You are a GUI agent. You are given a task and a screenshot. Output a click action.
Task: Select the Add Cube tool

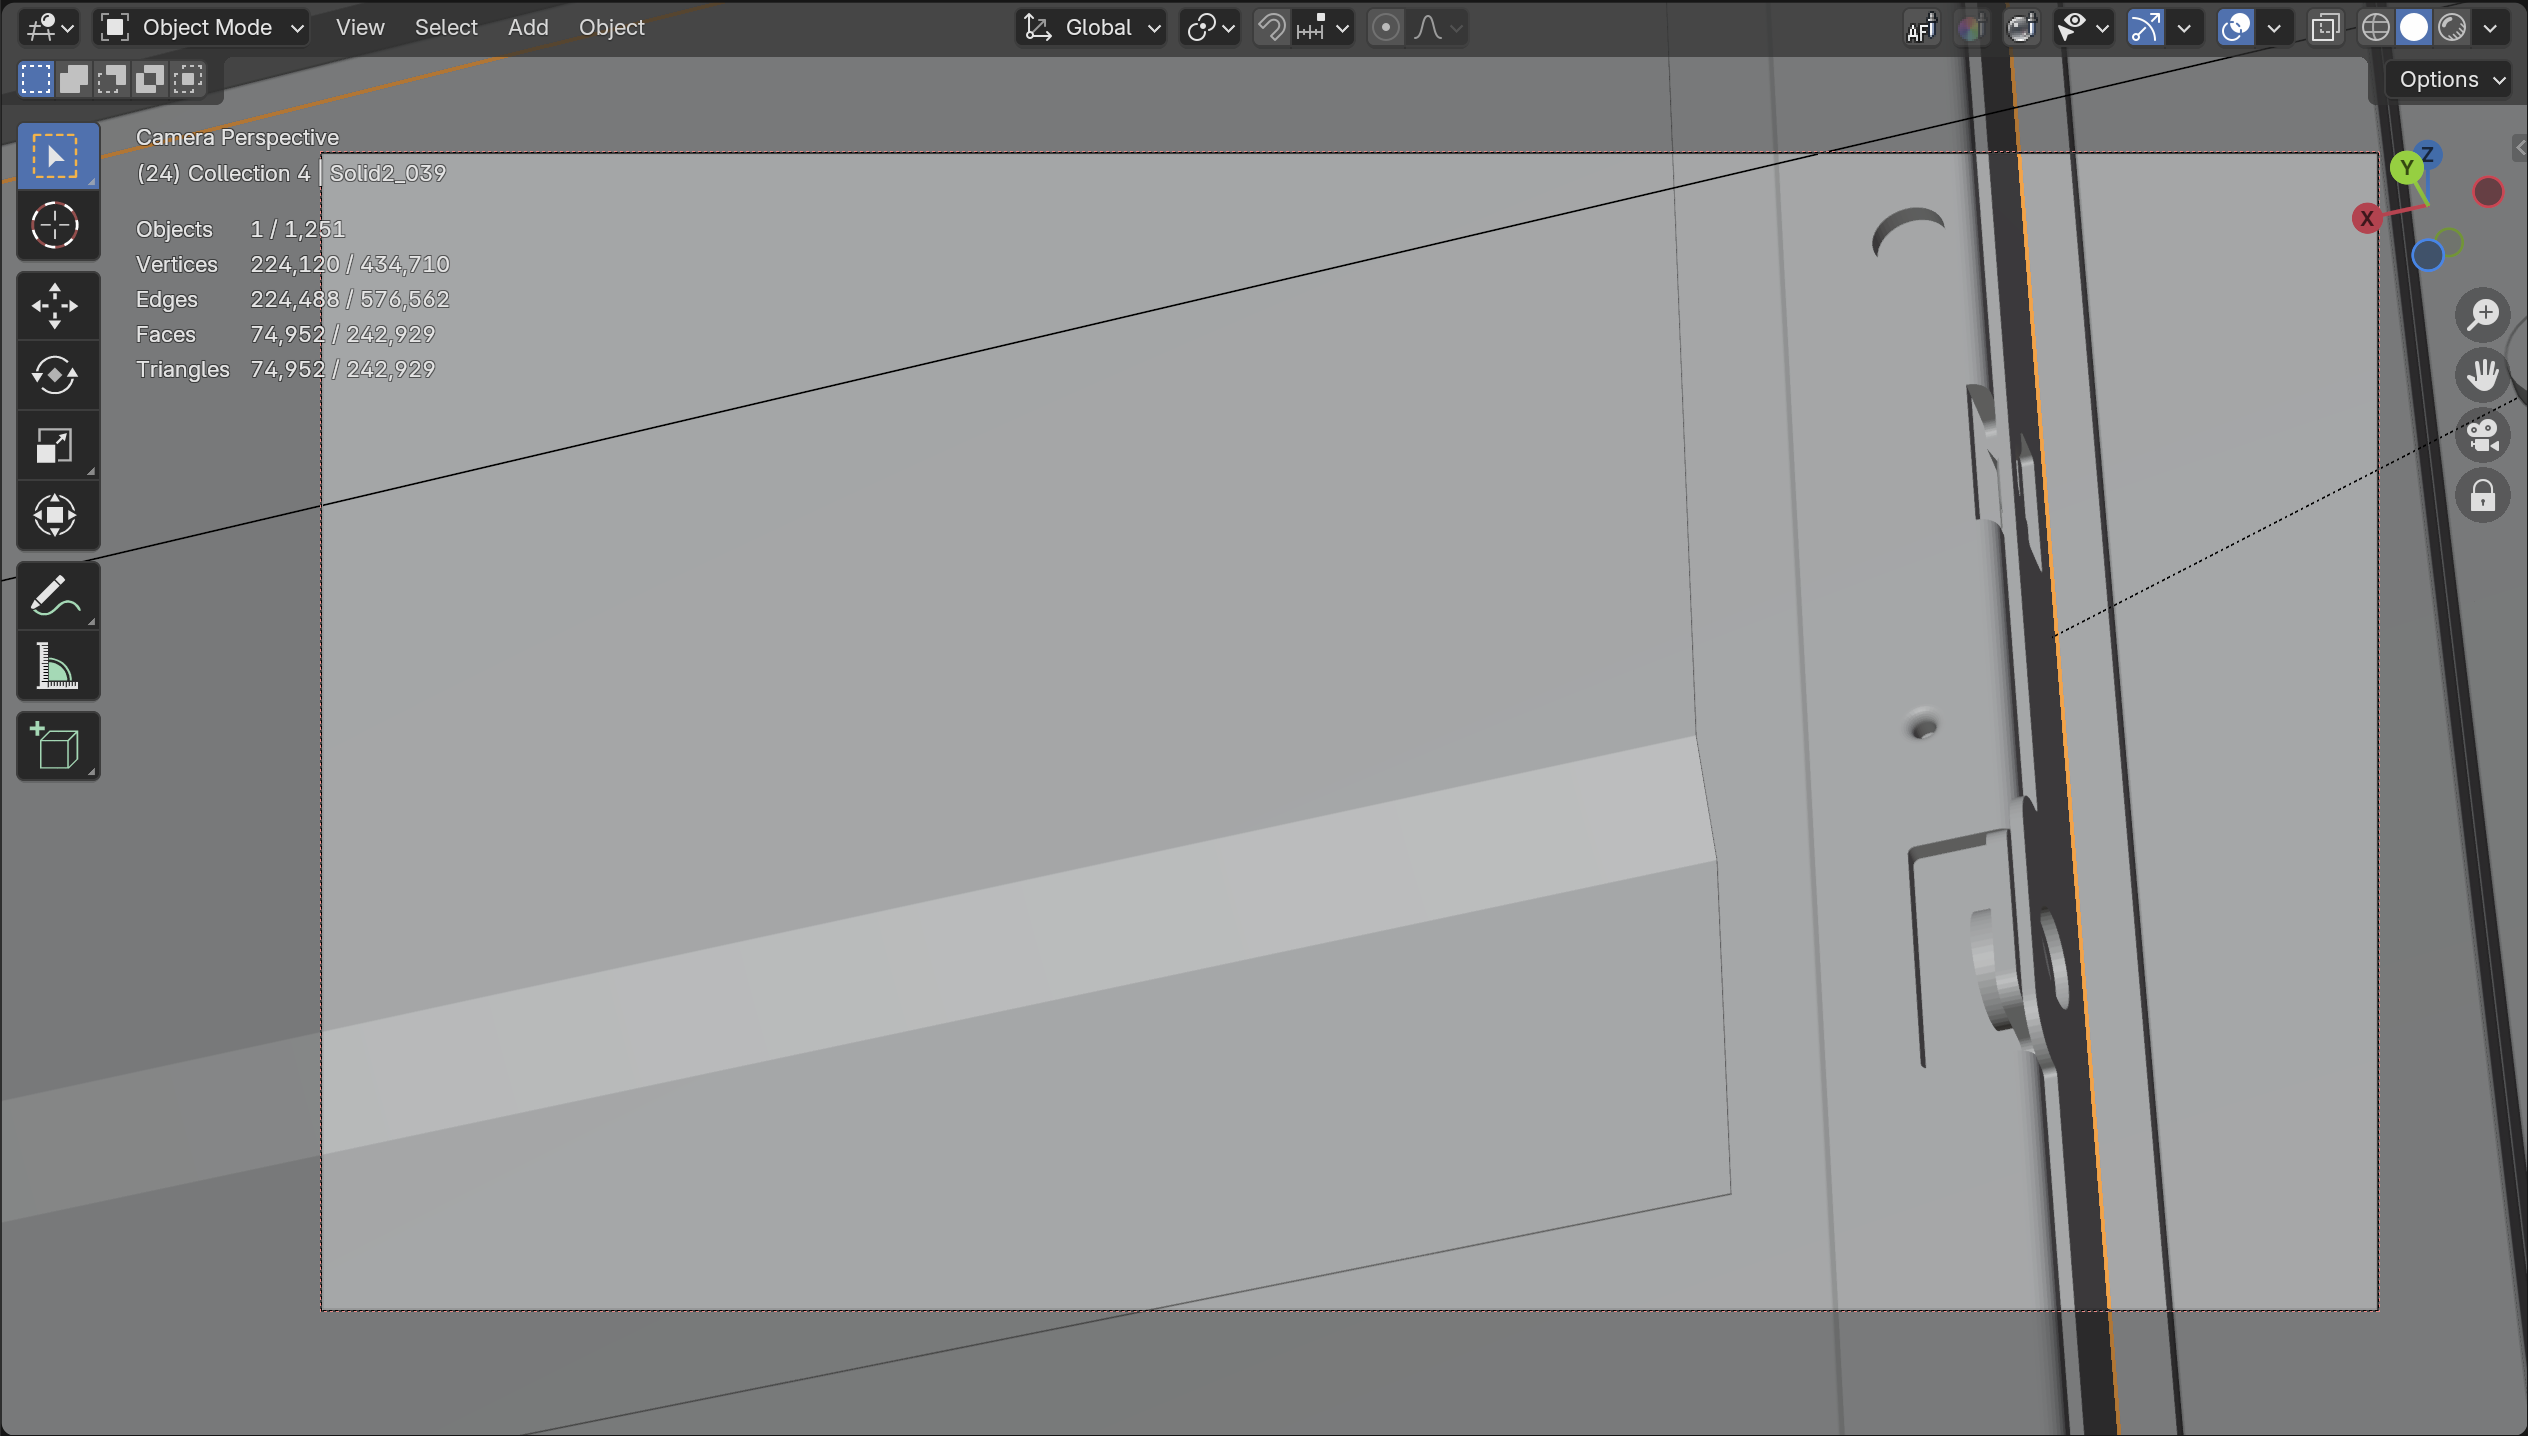click(x=56, y=746)
